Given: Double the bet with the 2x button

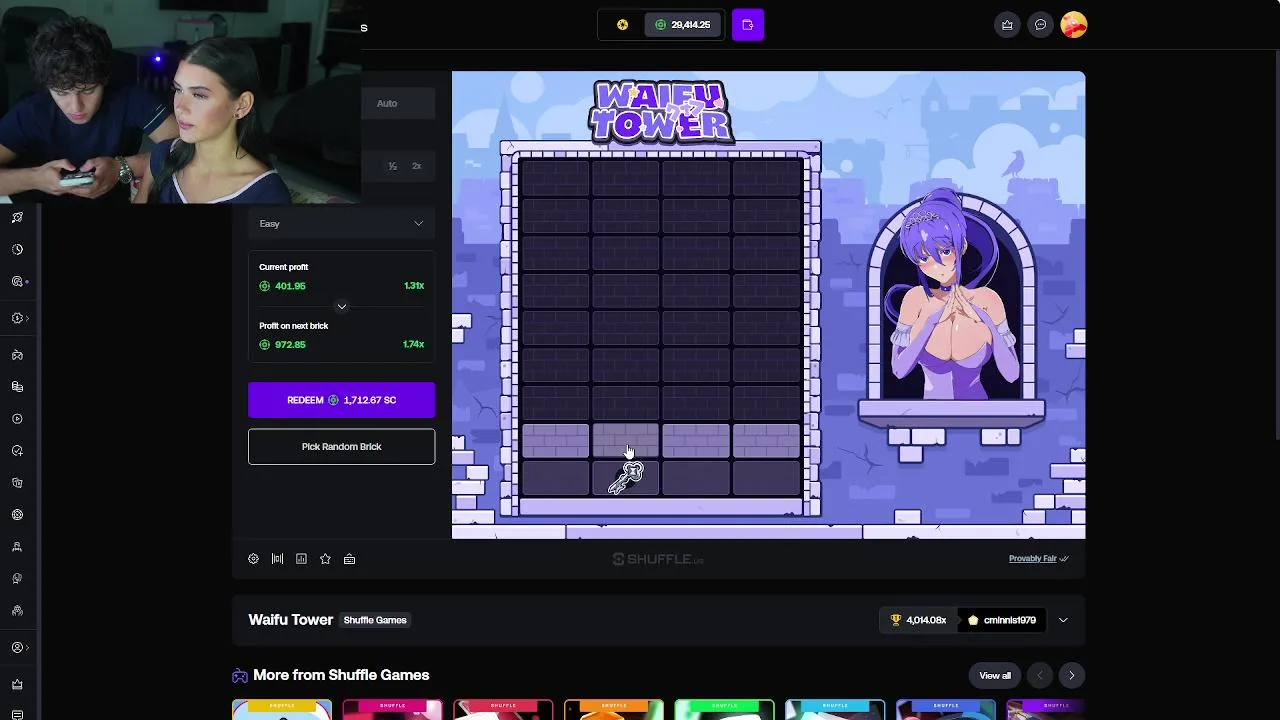Looking at the screenshot, I should point(417,166).
